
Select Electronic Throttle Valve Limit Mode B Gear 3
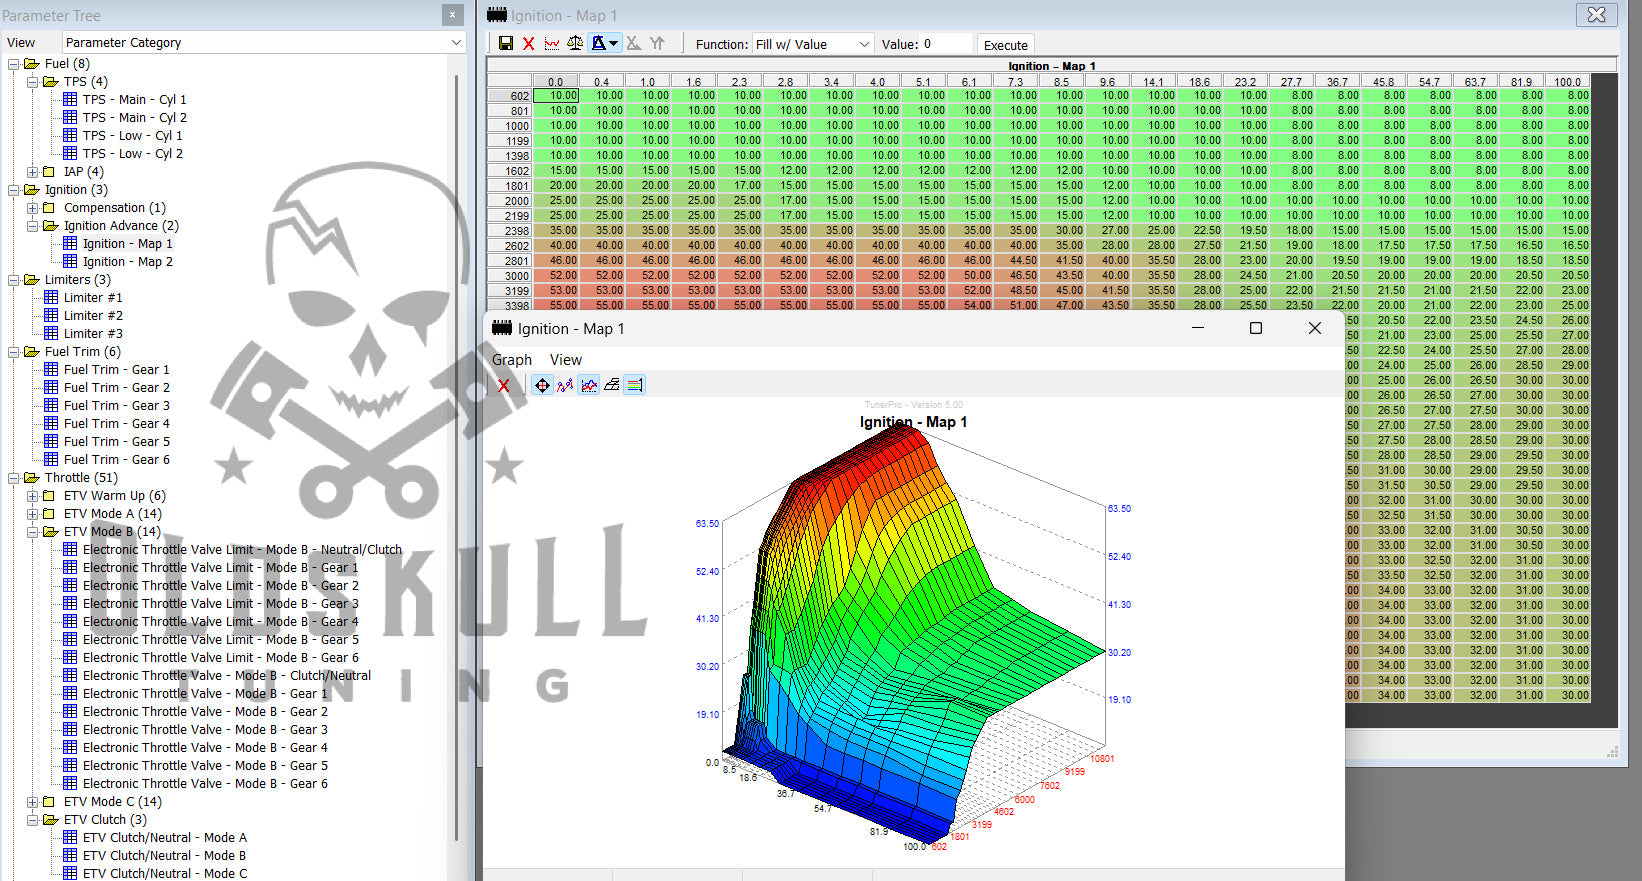click(220, 603)
